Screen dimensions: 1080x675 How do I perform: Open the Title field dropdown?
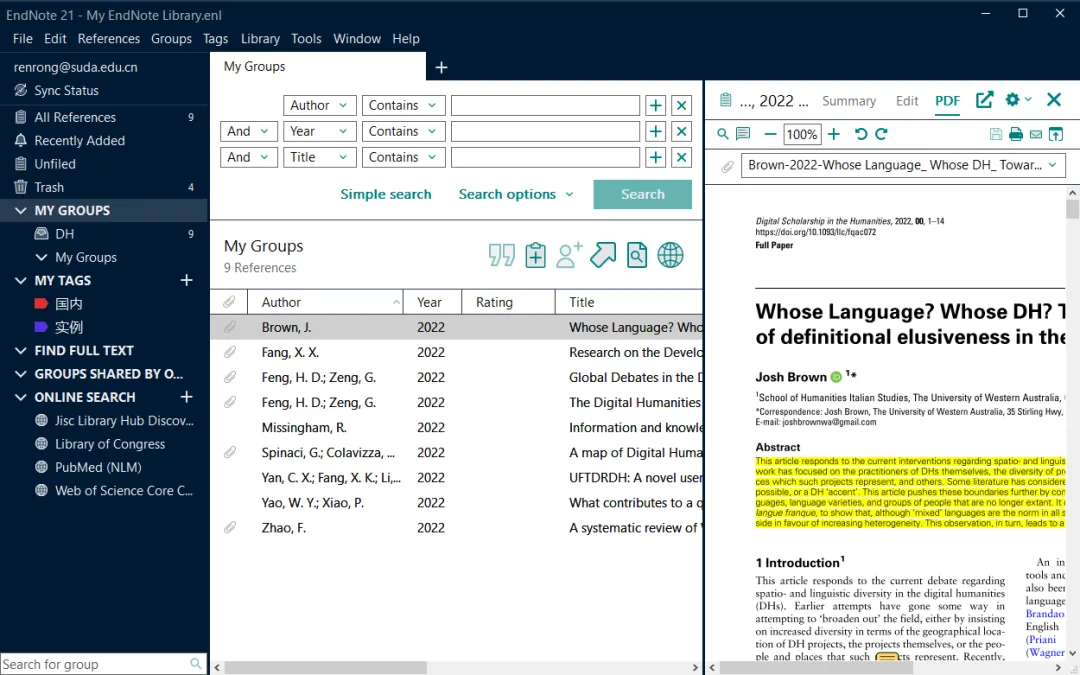320,158
